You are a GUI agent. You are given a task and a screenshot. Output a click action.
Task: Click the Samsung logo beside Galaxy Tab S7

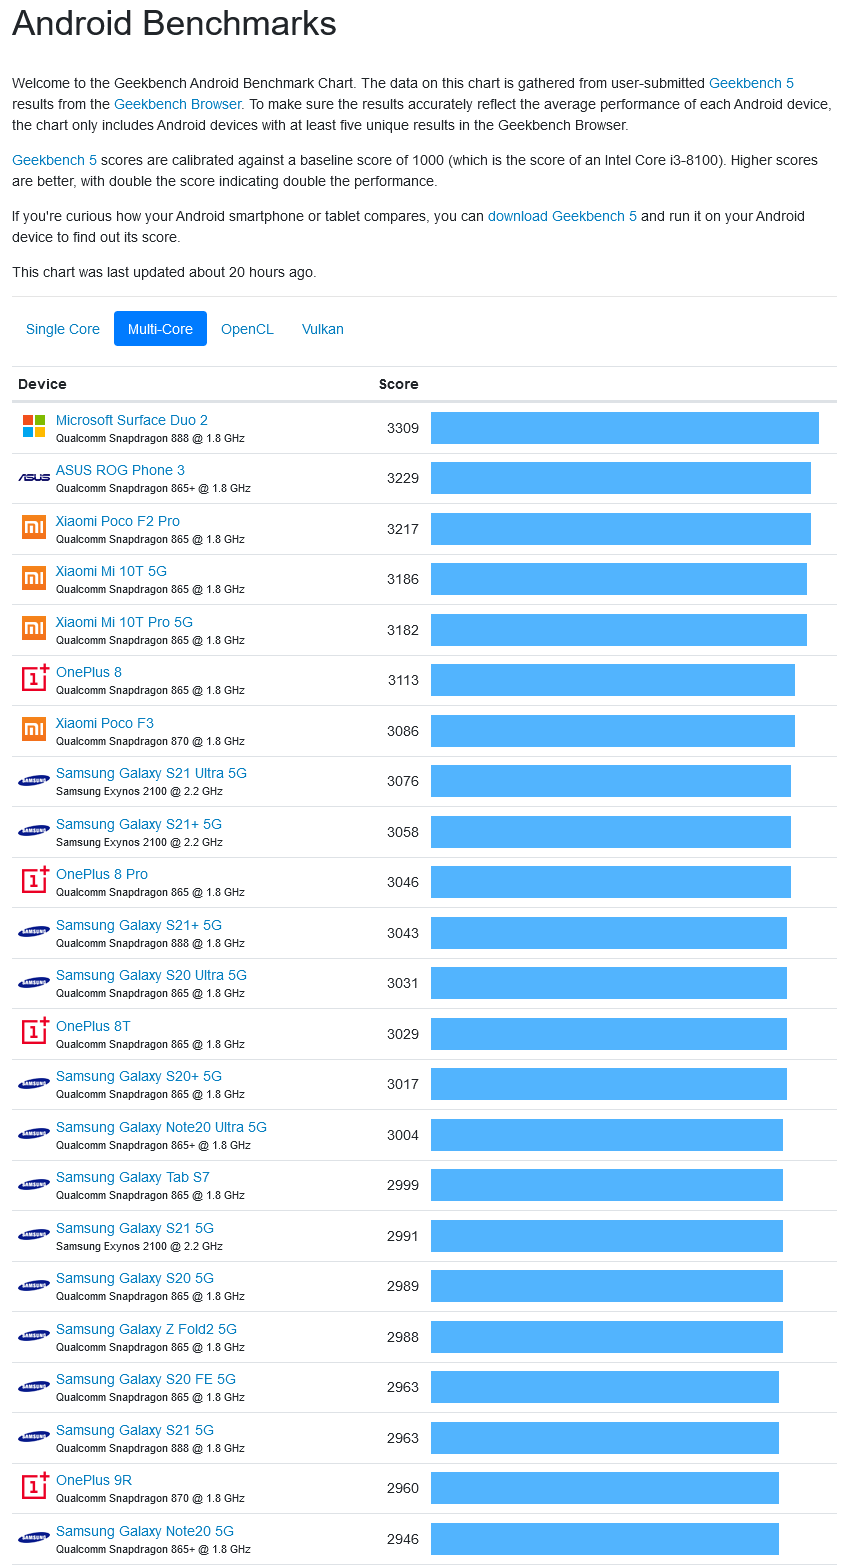click(x=34, y=1185)
